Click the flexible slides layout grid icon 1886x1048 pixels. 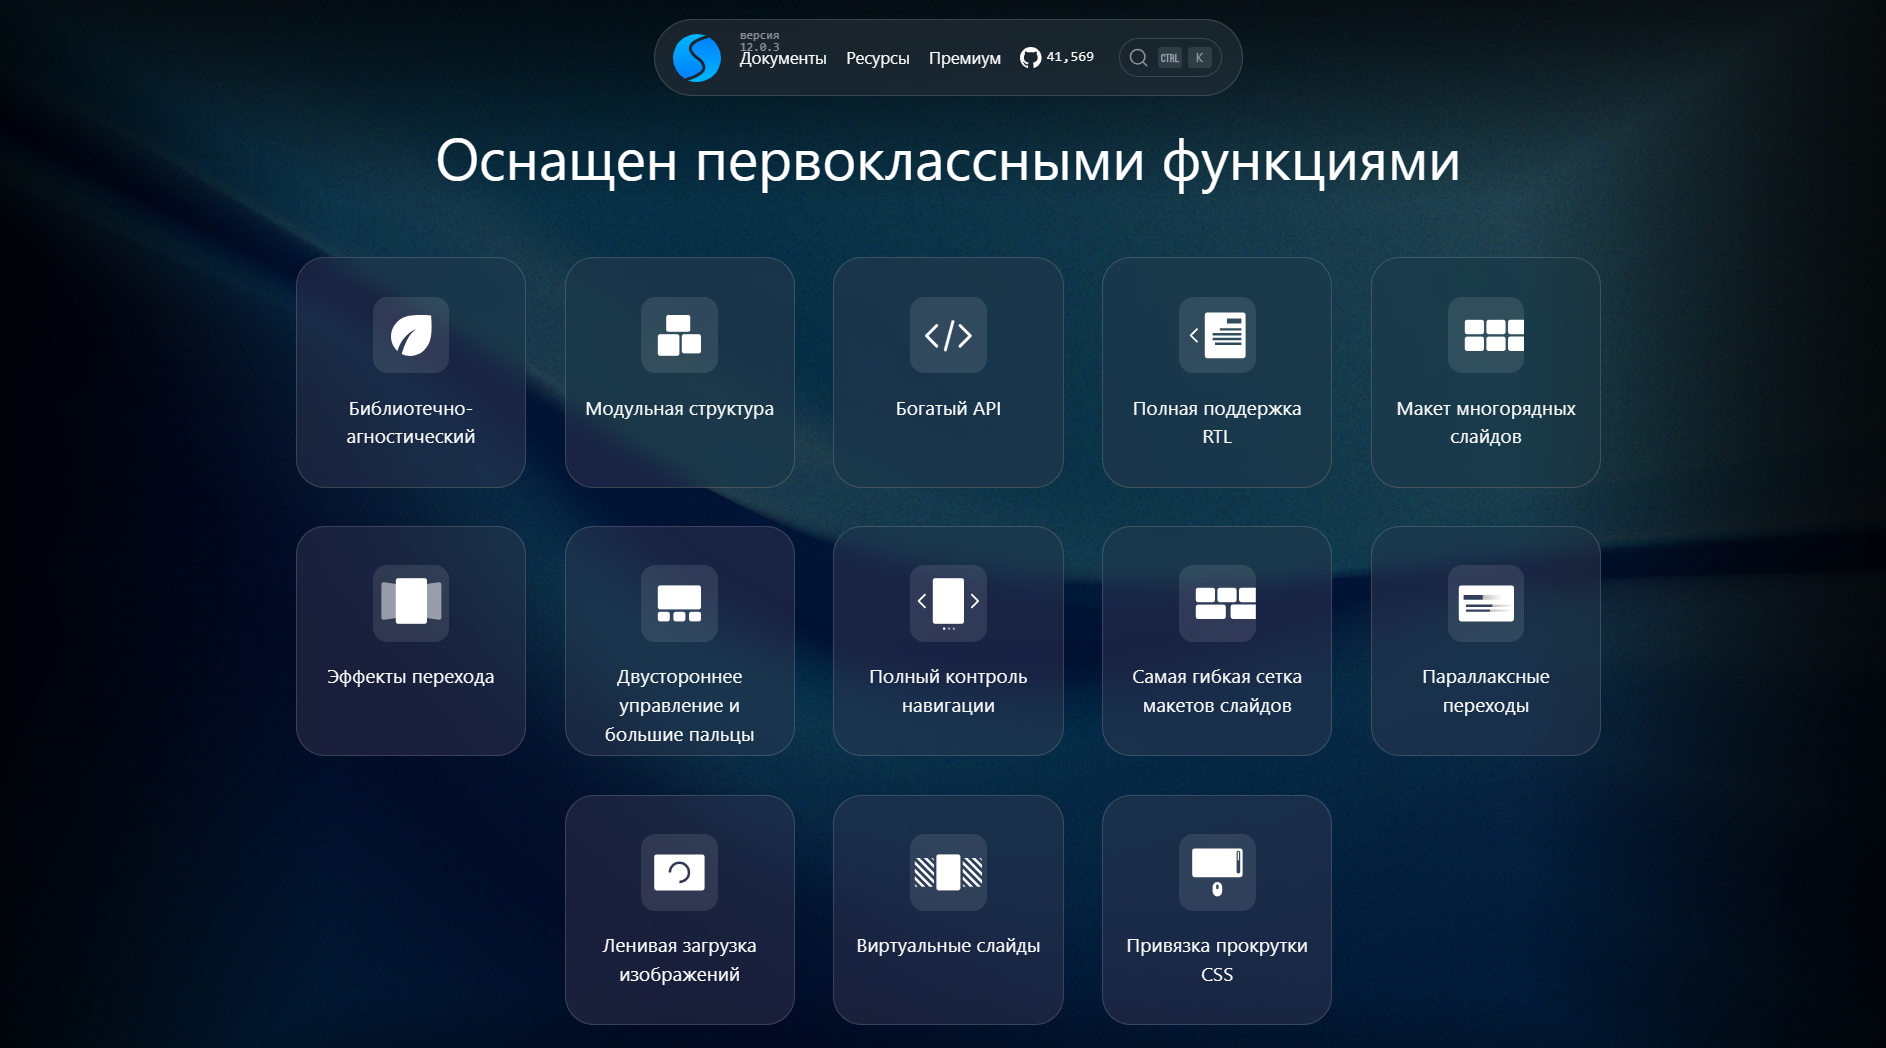[1217, 603]
